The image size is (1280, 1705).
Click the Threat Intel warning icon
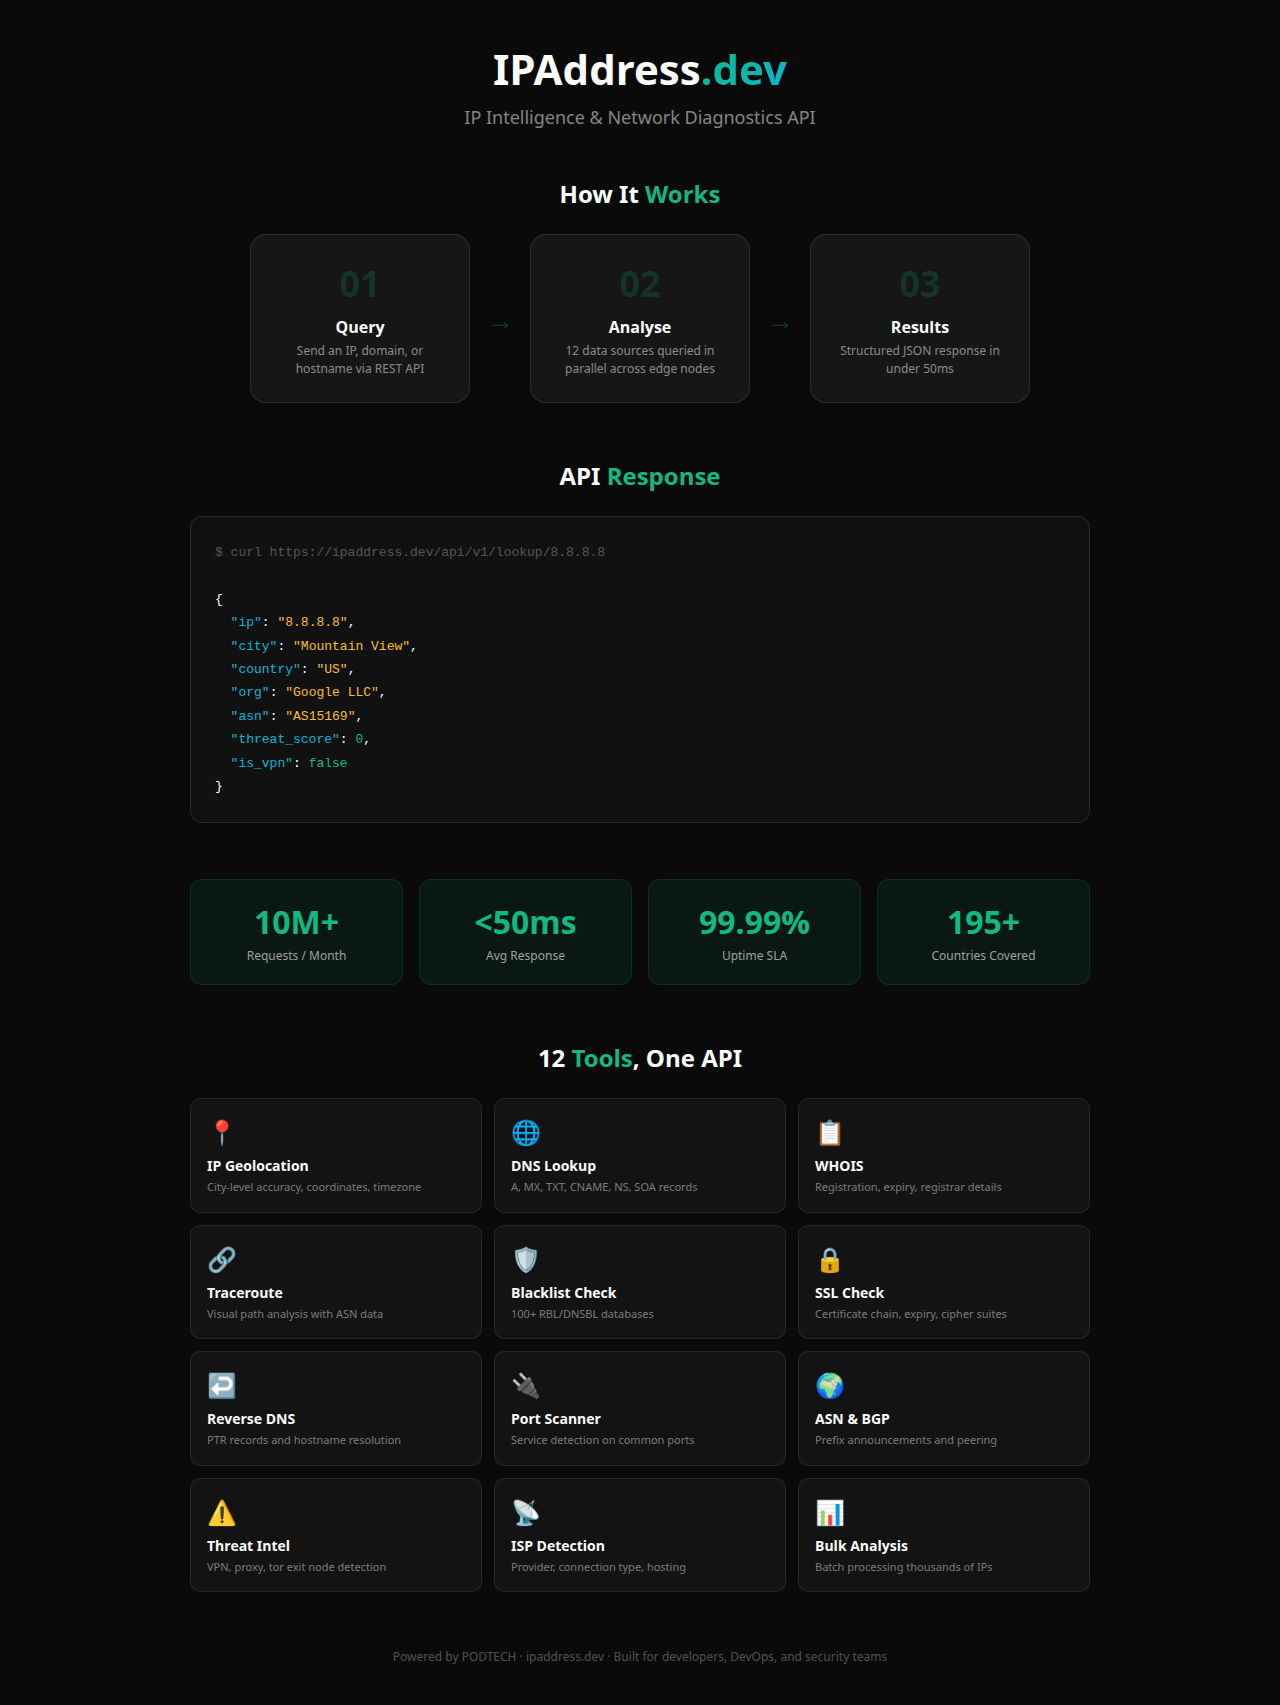click(x=222, y=1513)
